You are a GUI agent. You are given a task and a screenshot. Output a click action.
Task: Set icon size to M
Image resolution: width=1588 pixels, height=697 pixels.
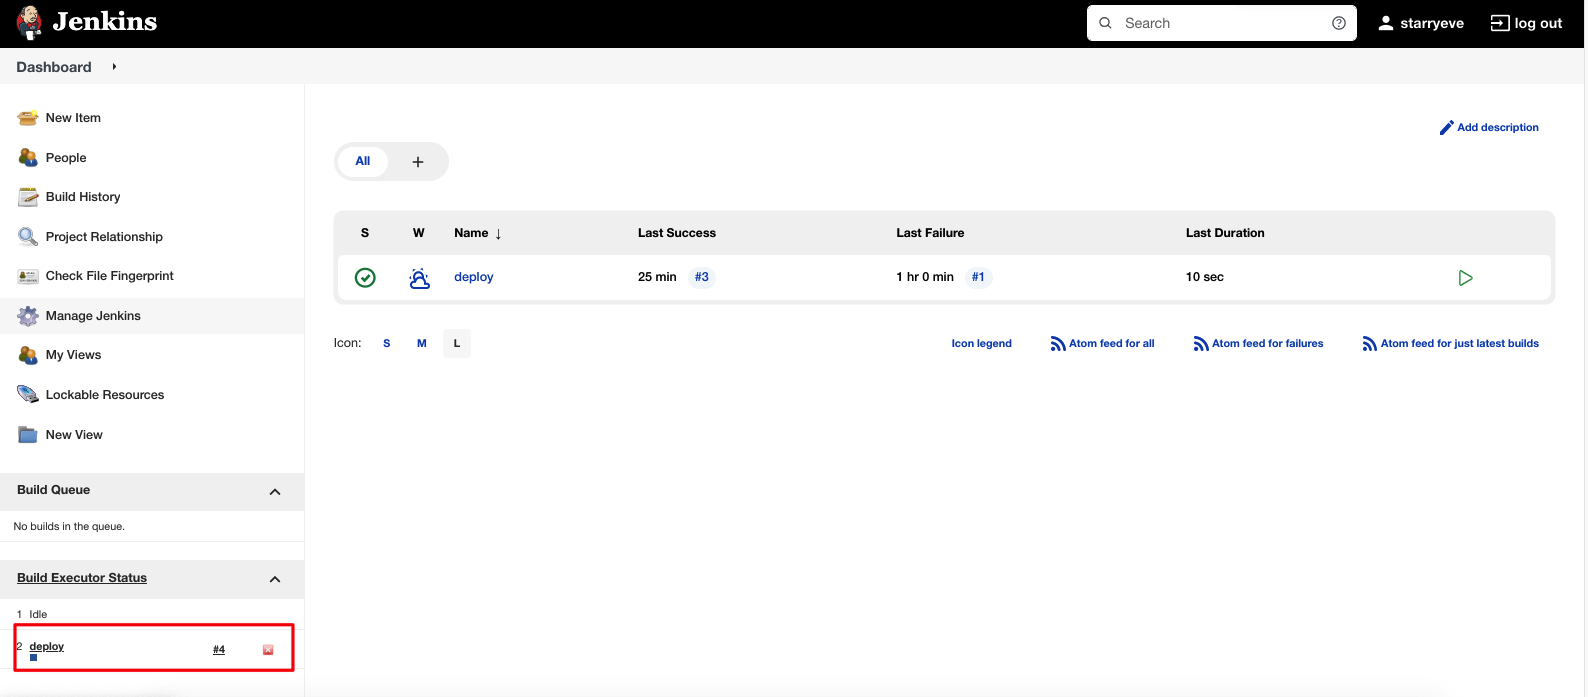tap(422, 344)
